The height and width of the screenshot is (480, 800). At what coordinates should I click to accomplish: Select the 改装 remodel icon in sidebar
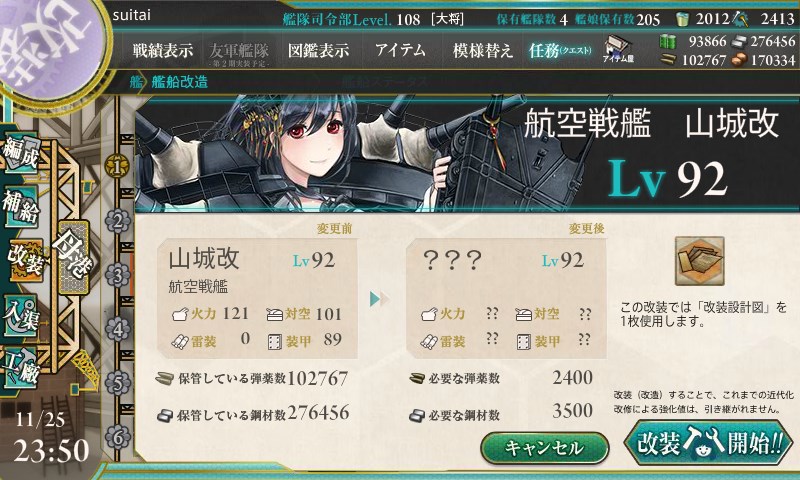24,259
